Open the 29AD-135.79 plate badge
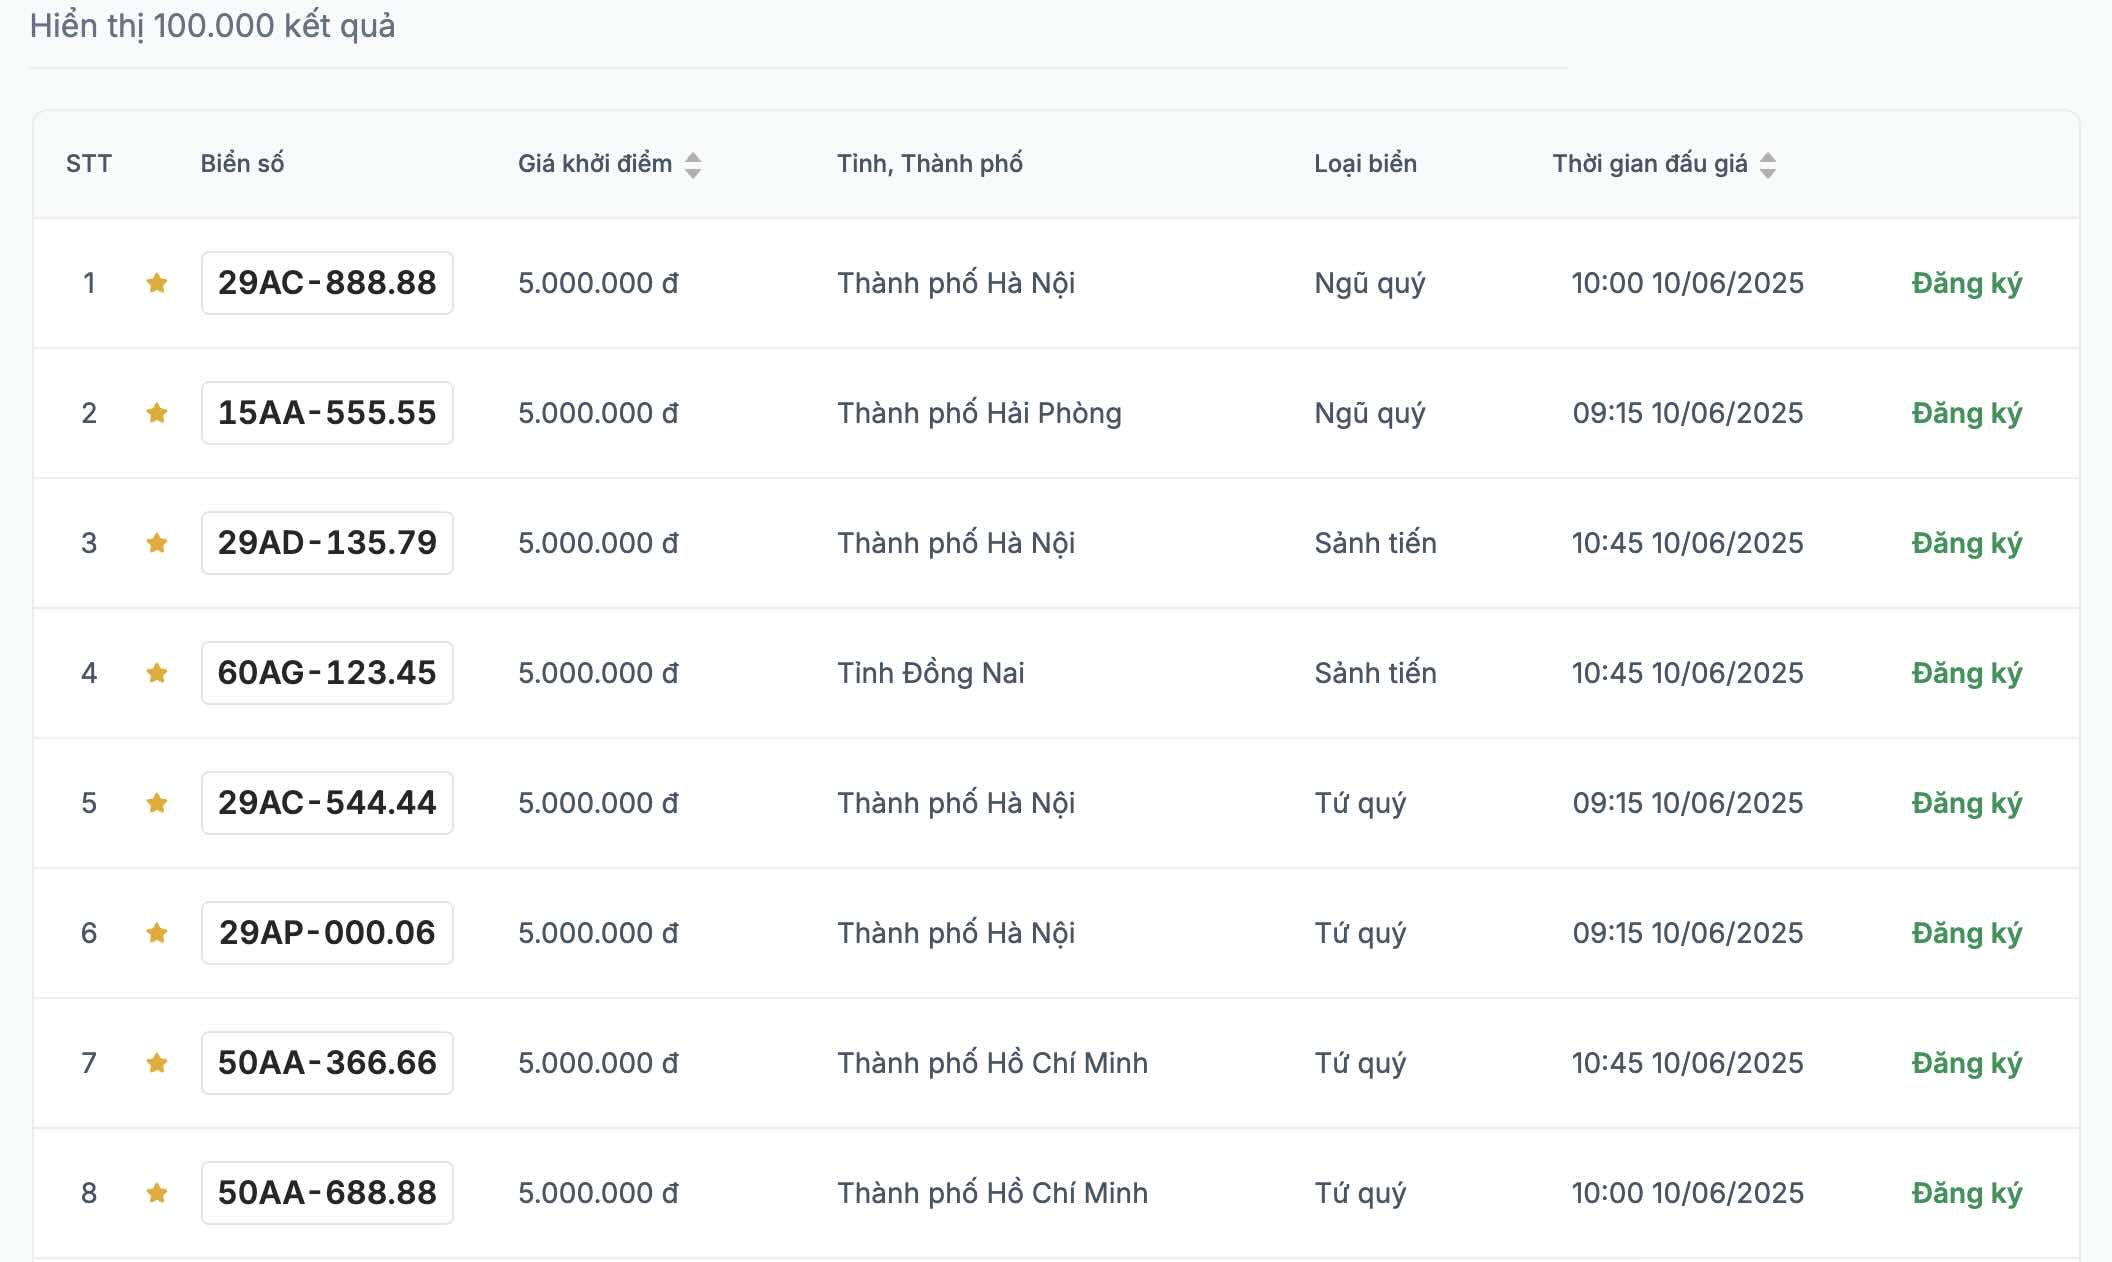This screenshot has width=2112, height=1262. pyautogui.click(x=327, y=543)
